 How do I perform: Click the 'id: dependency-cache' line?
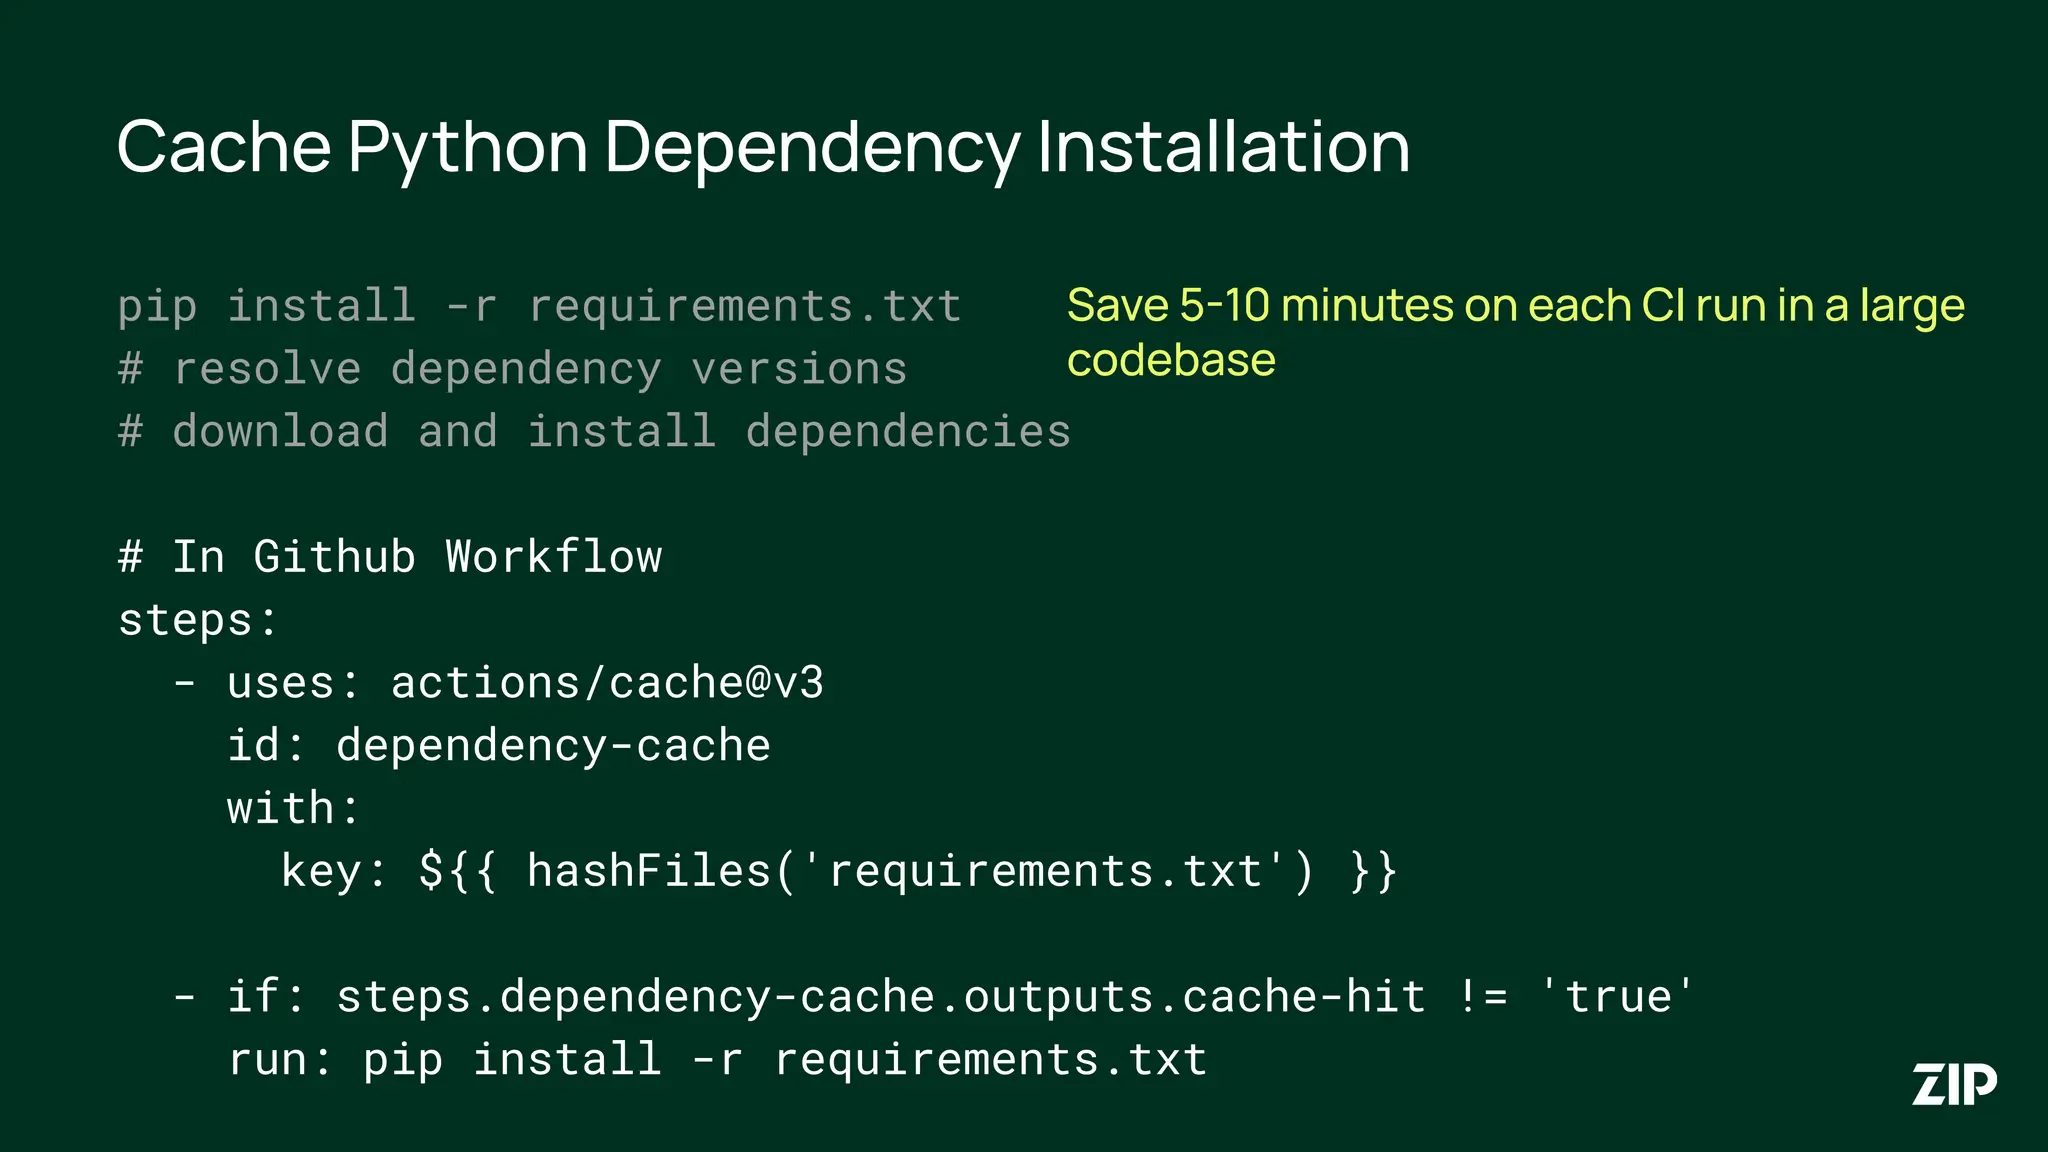(499, 746)
